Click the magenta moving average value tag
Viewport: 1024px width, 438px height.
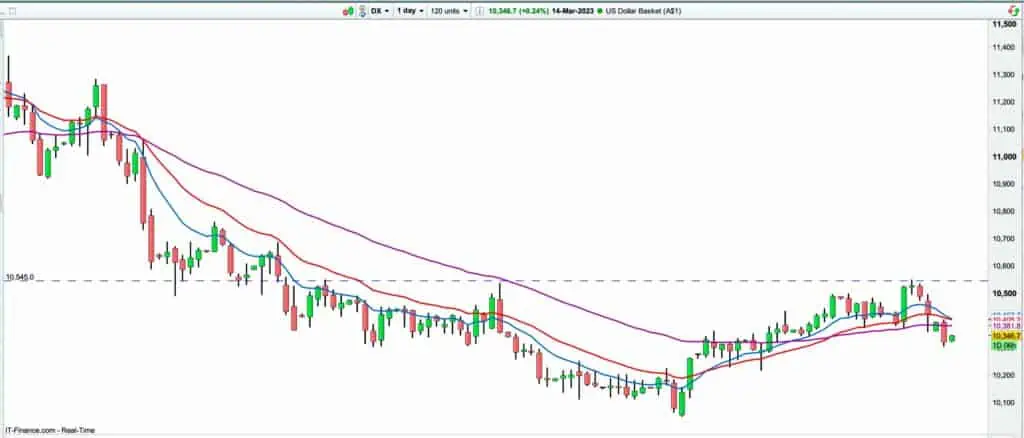[1006, 326]
